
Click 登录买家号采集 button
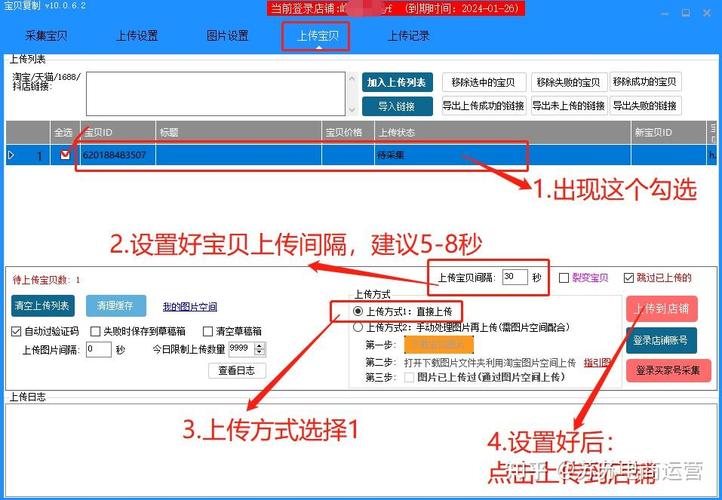click(x=669, y=371)
